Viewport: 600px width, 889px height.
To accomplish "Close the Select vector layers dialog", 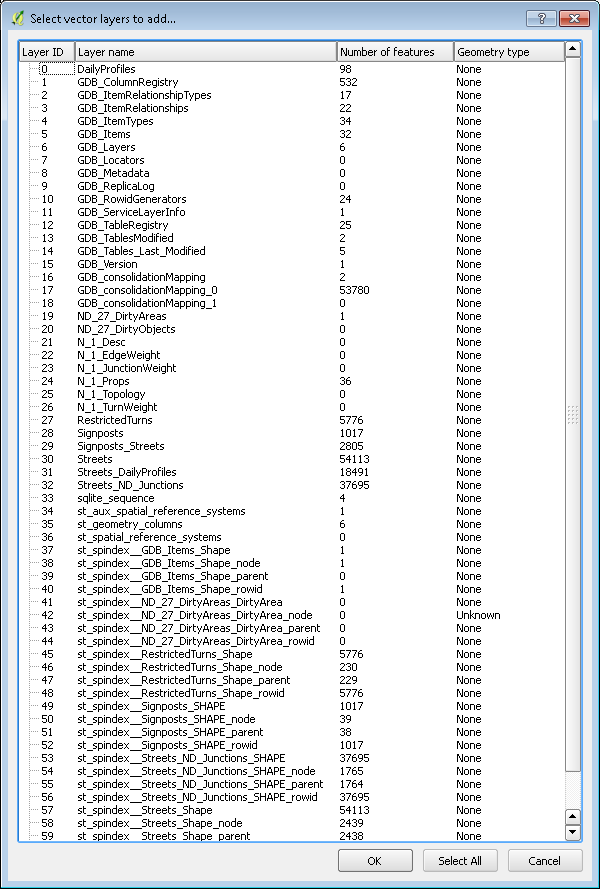I will [x=574, y=19].
